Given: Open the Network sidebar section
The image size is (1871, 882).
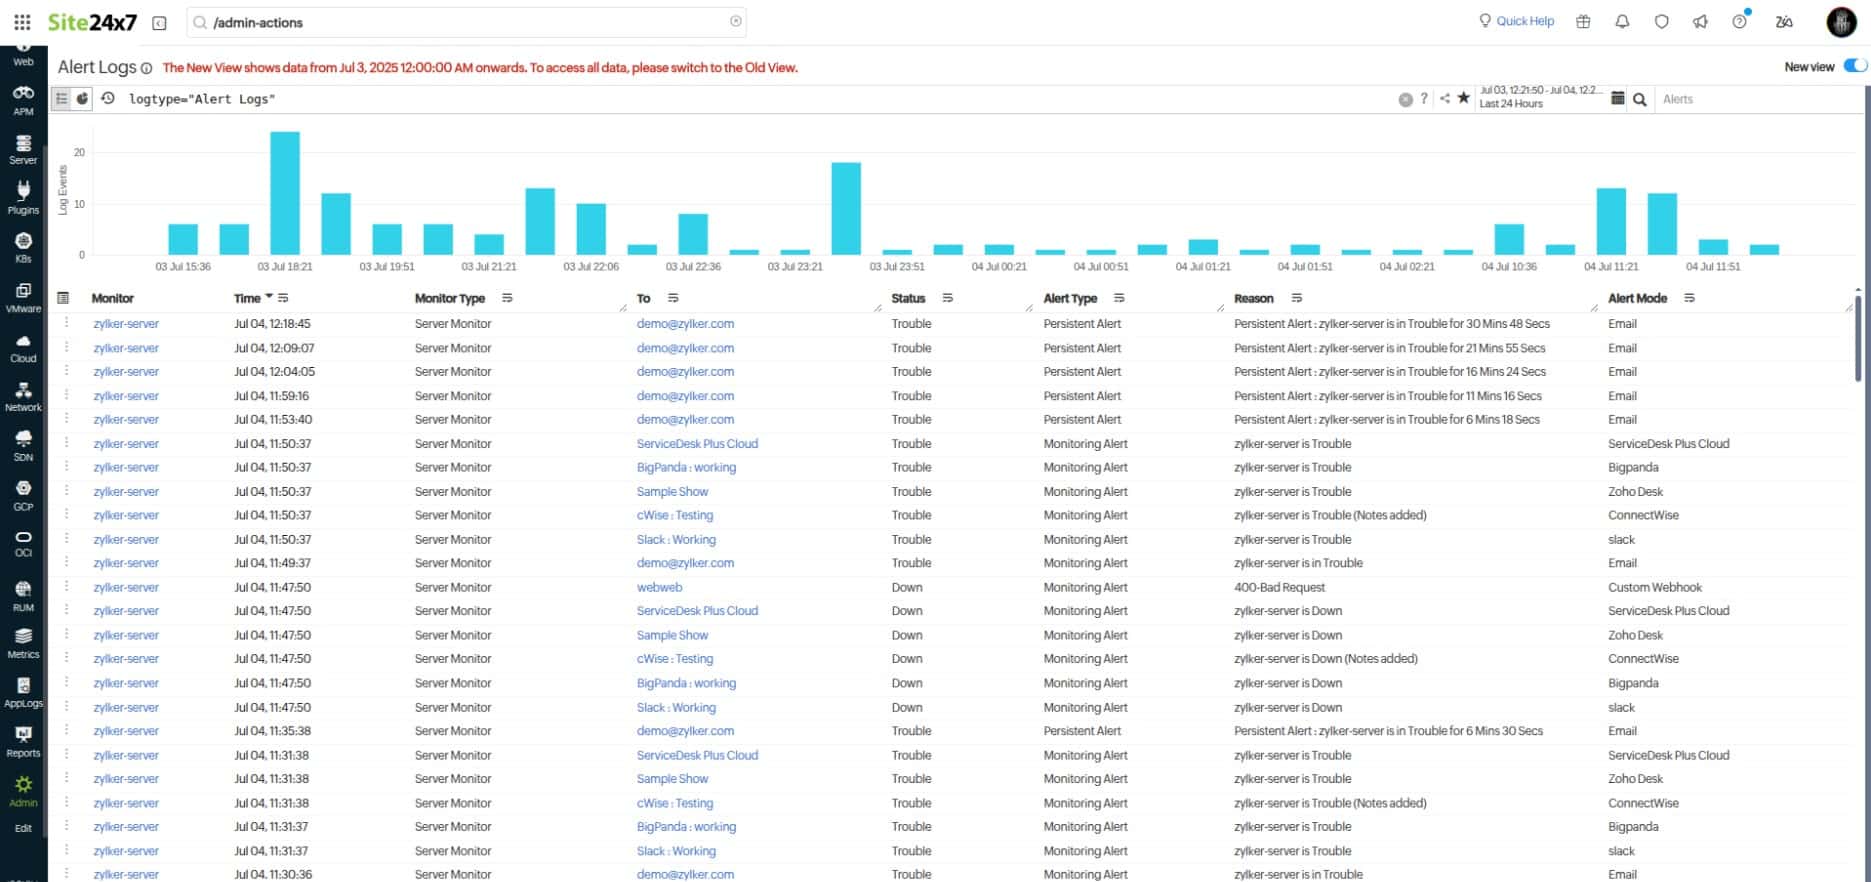Looking at the screenshot, I should (23, 396).
